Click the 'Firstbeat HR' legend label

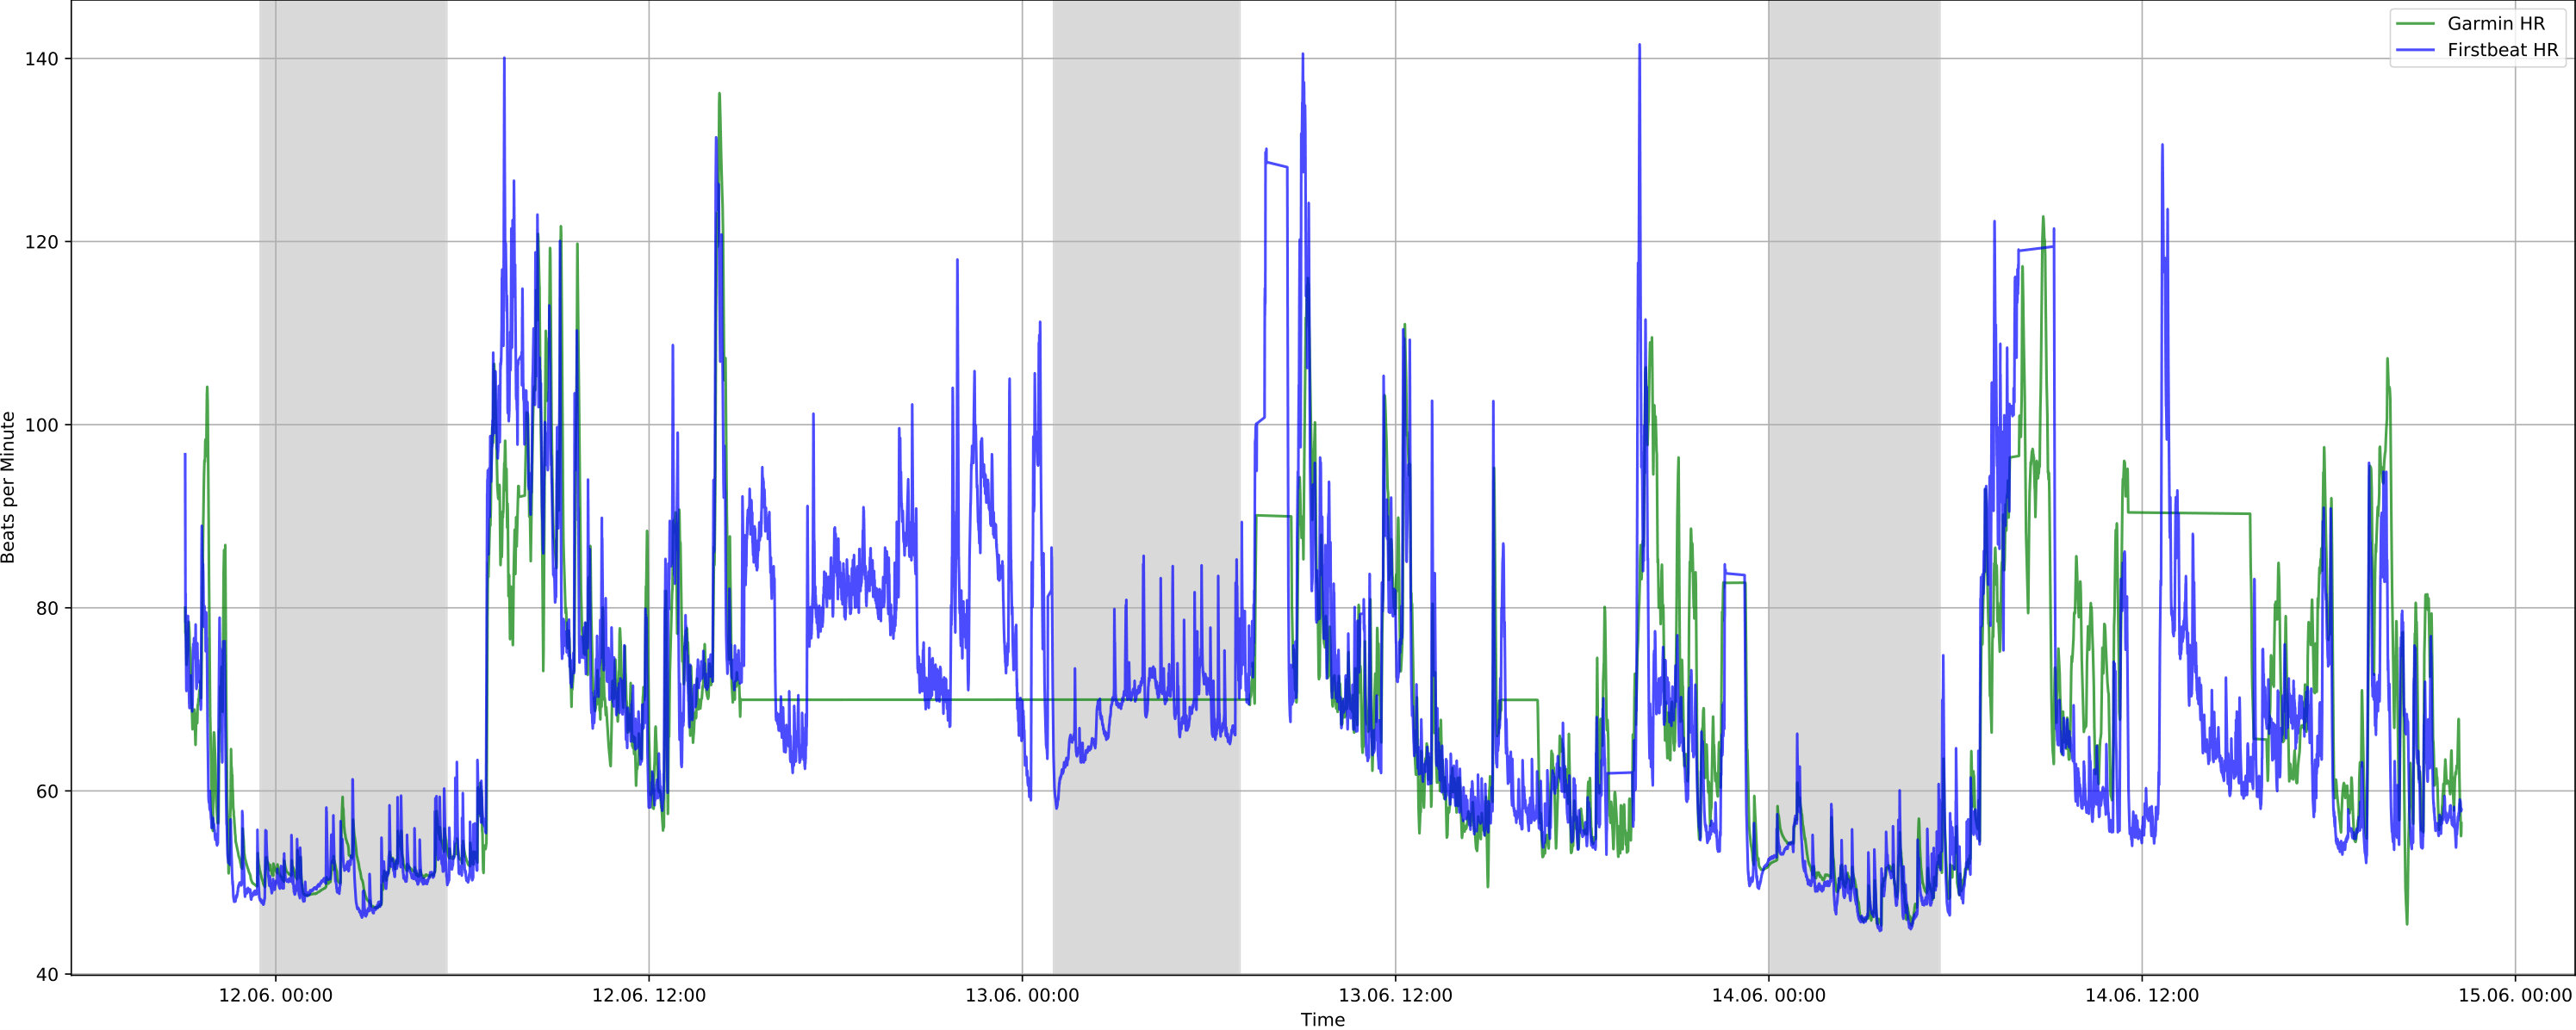pos(2503,50)
